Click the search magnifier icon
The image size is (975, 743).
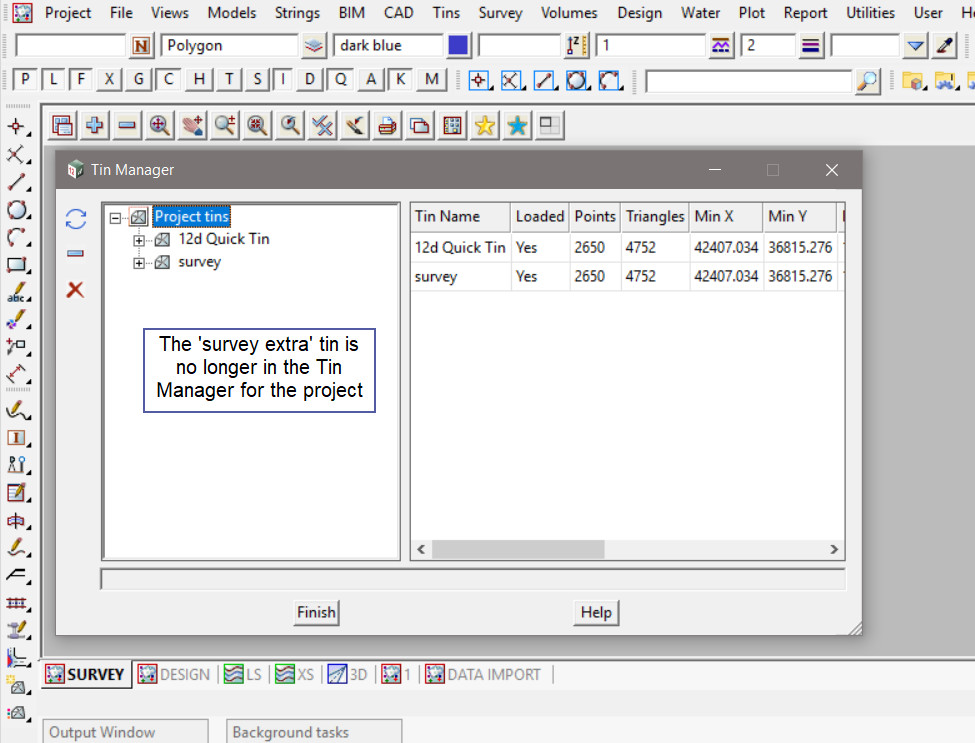[867, 81]
